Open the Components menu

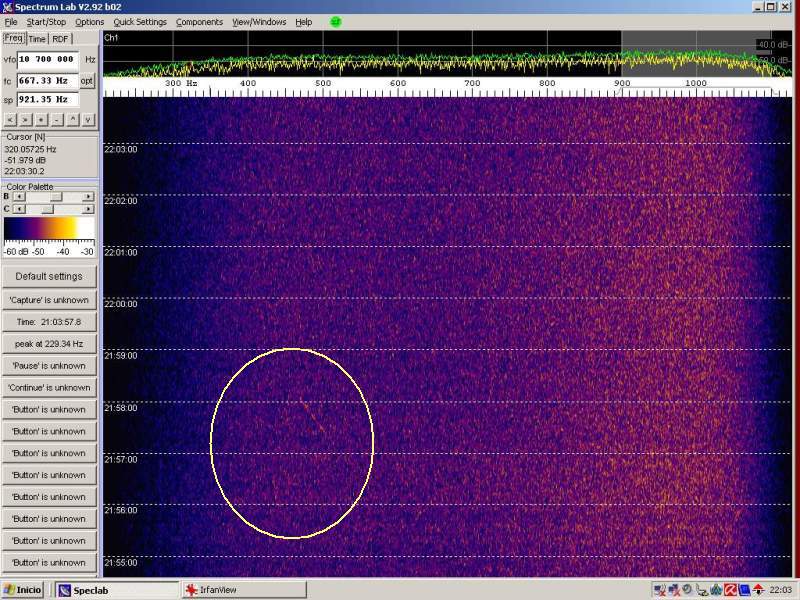[200, 22]
